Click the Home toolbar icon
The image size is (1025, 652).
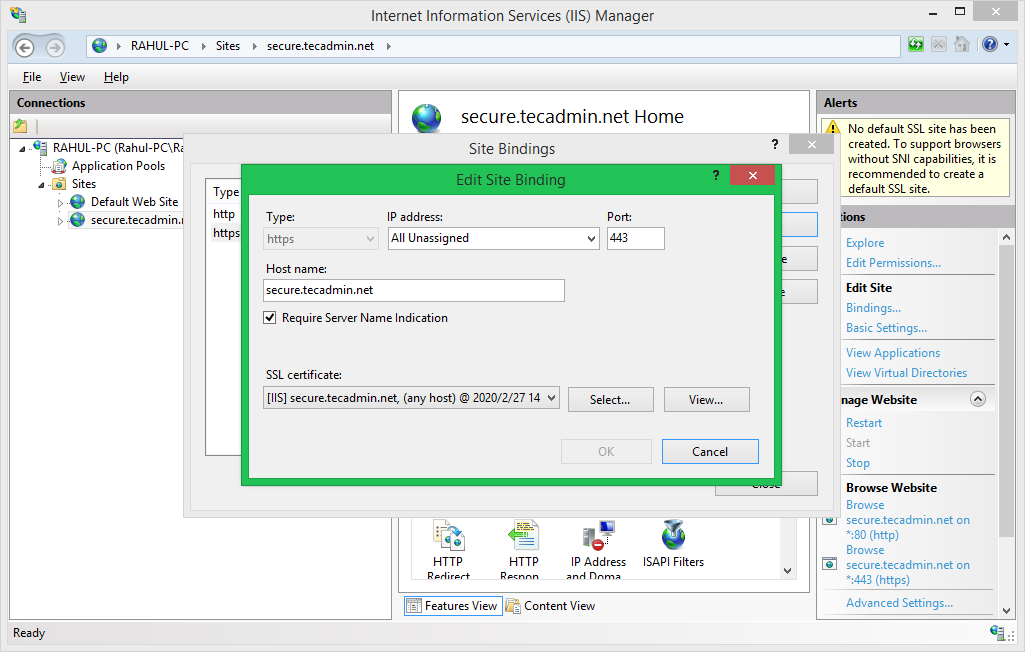[962, 44]
